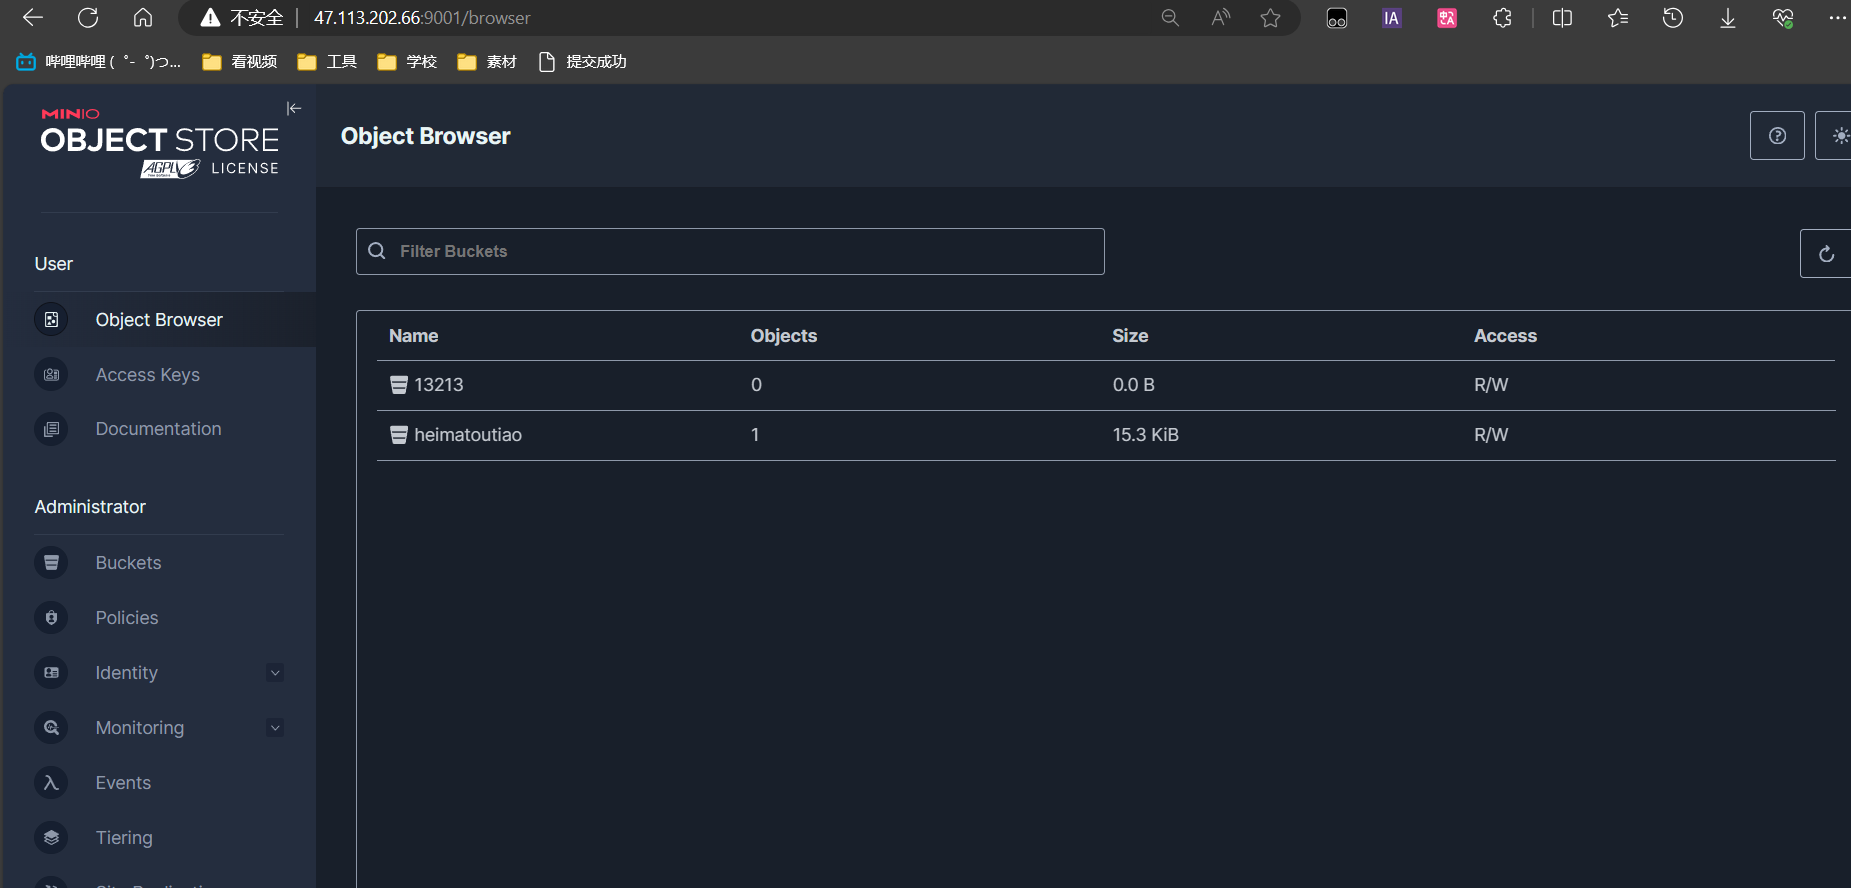Click the Access Keys sidebar icon

coord(51,375)
